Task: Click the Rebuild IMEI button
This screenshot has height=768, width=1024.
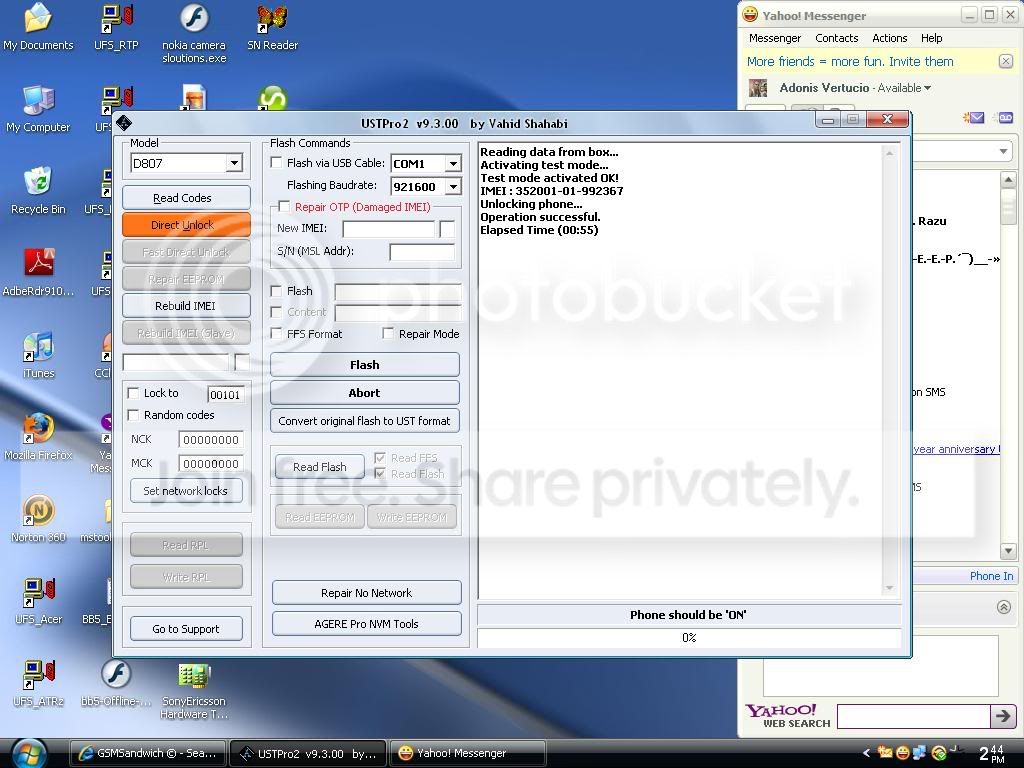Action: click(x=186, y=306)
